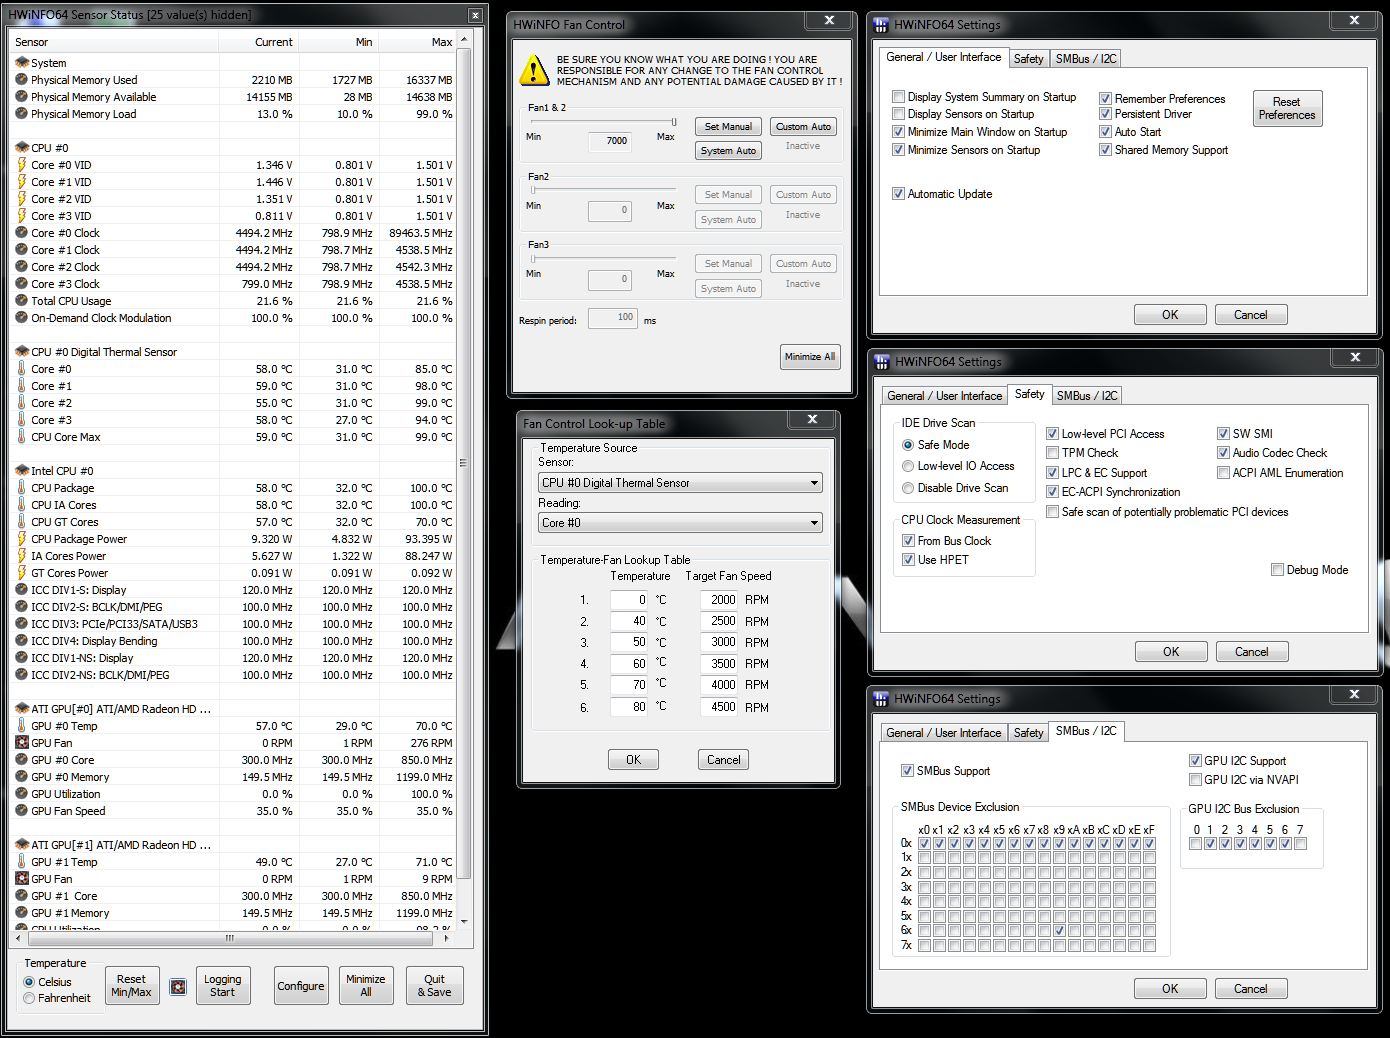1390x1038 pixels.
Task: Click row 6 Temperature field showing 80
Action: tap(630, 707)
